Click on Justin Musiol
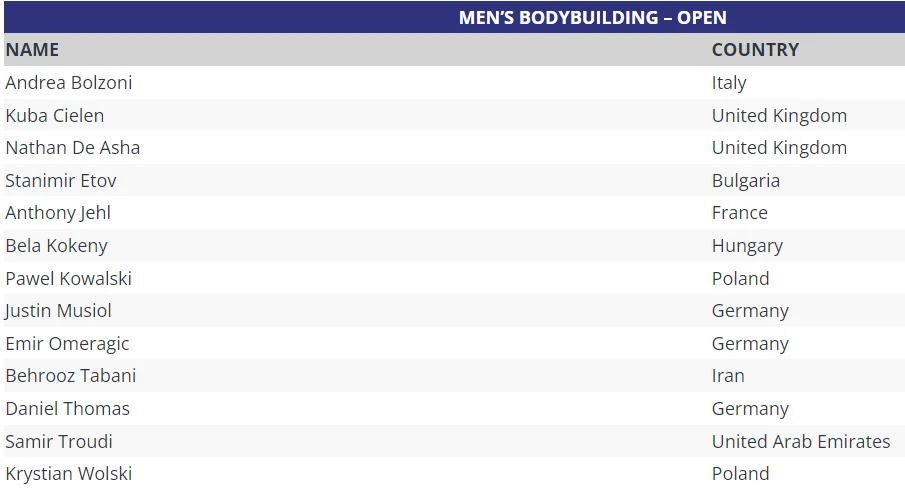905x489 pixels. 59,311
